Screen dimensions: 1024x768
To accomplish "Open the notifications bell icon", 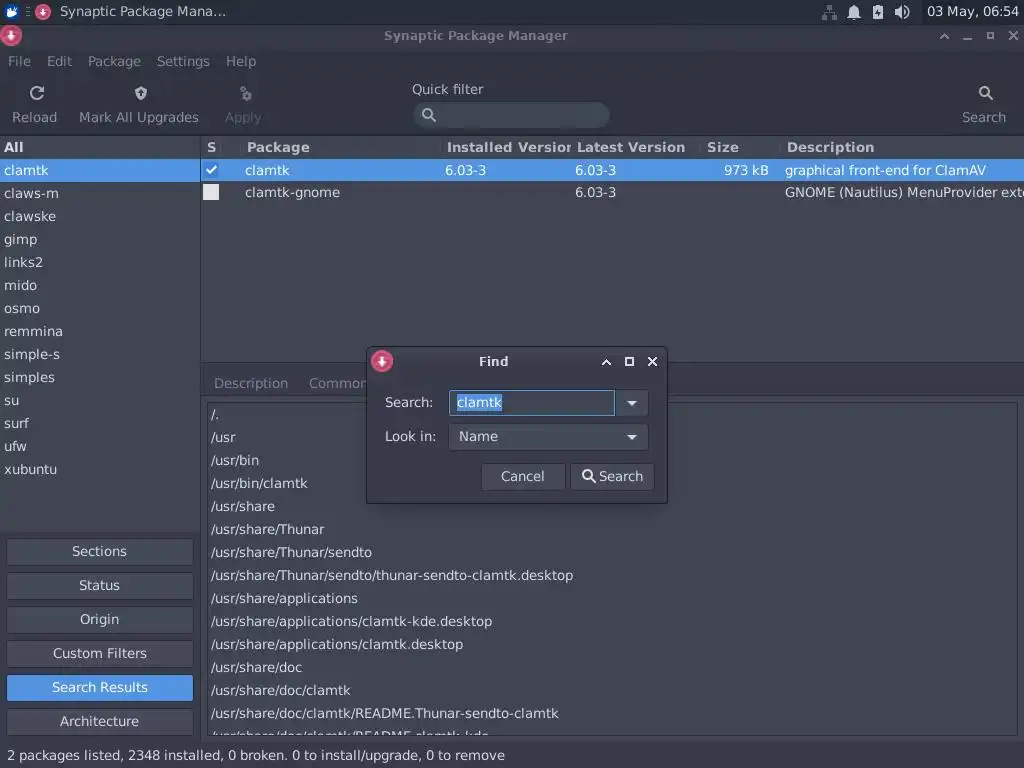I will (x=854, y=12).
